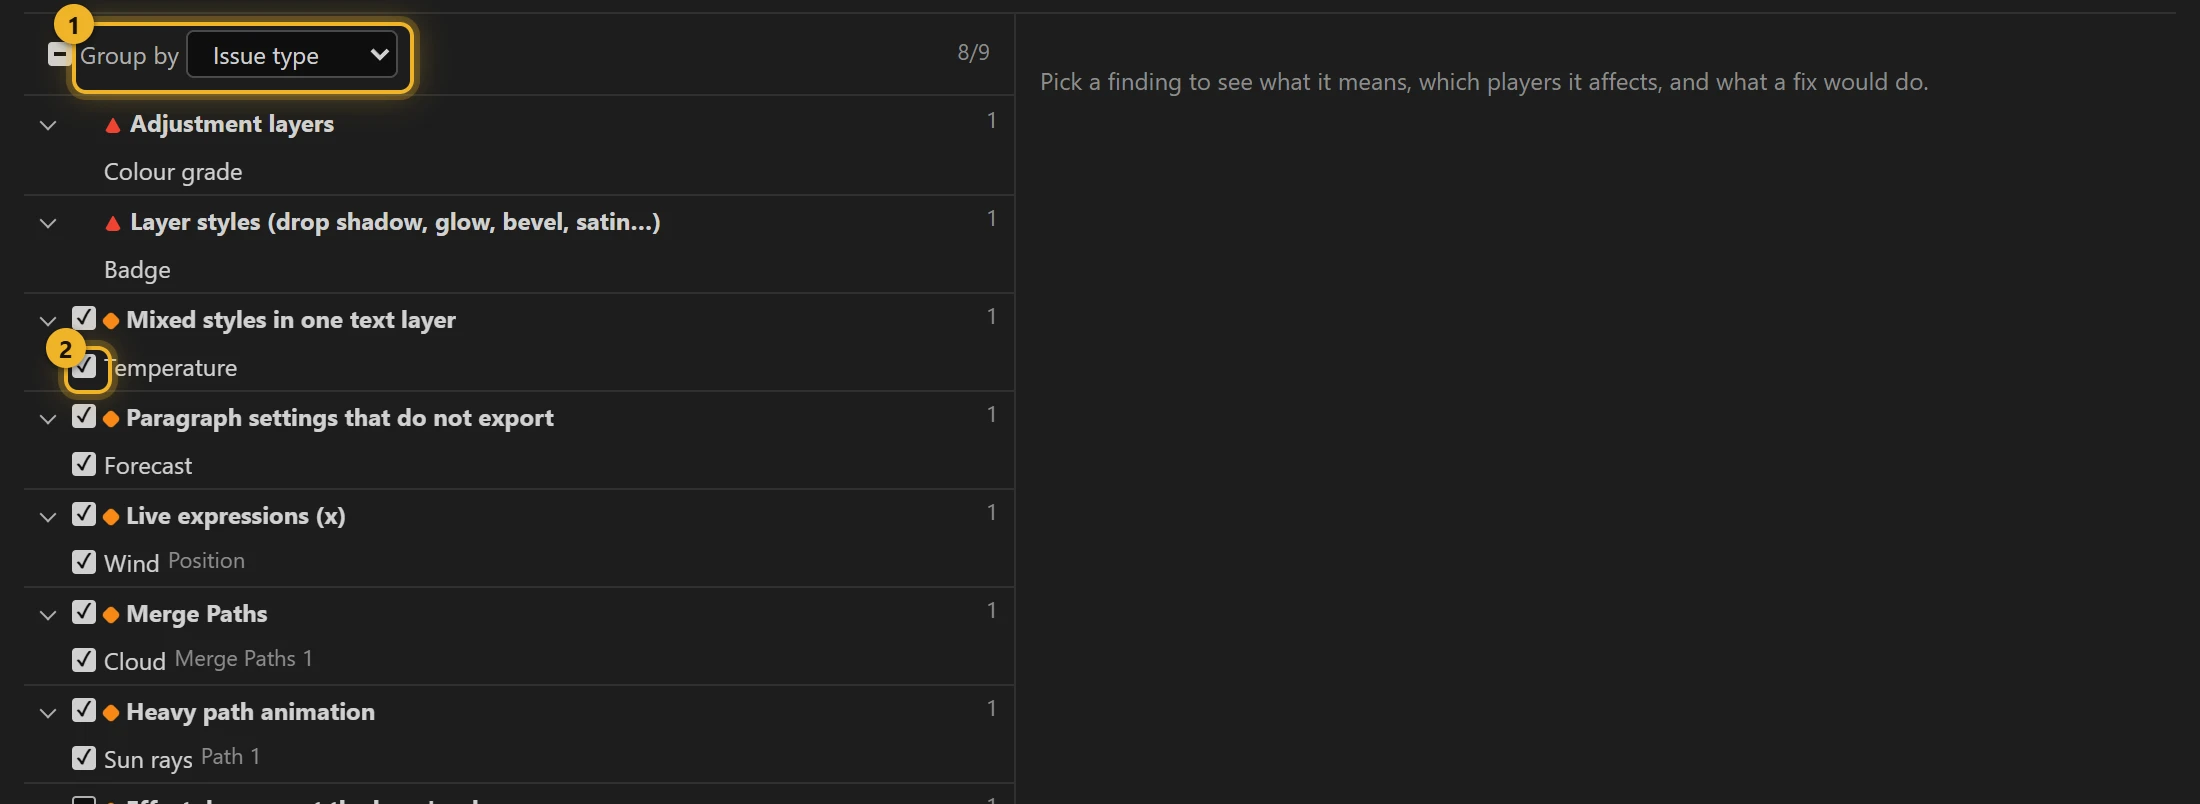Image resolution: width=2200 pixels, height=804 pixels.
Task: Uncheck the Forecast finding checkbox
Action: click(x=84, y=464)
